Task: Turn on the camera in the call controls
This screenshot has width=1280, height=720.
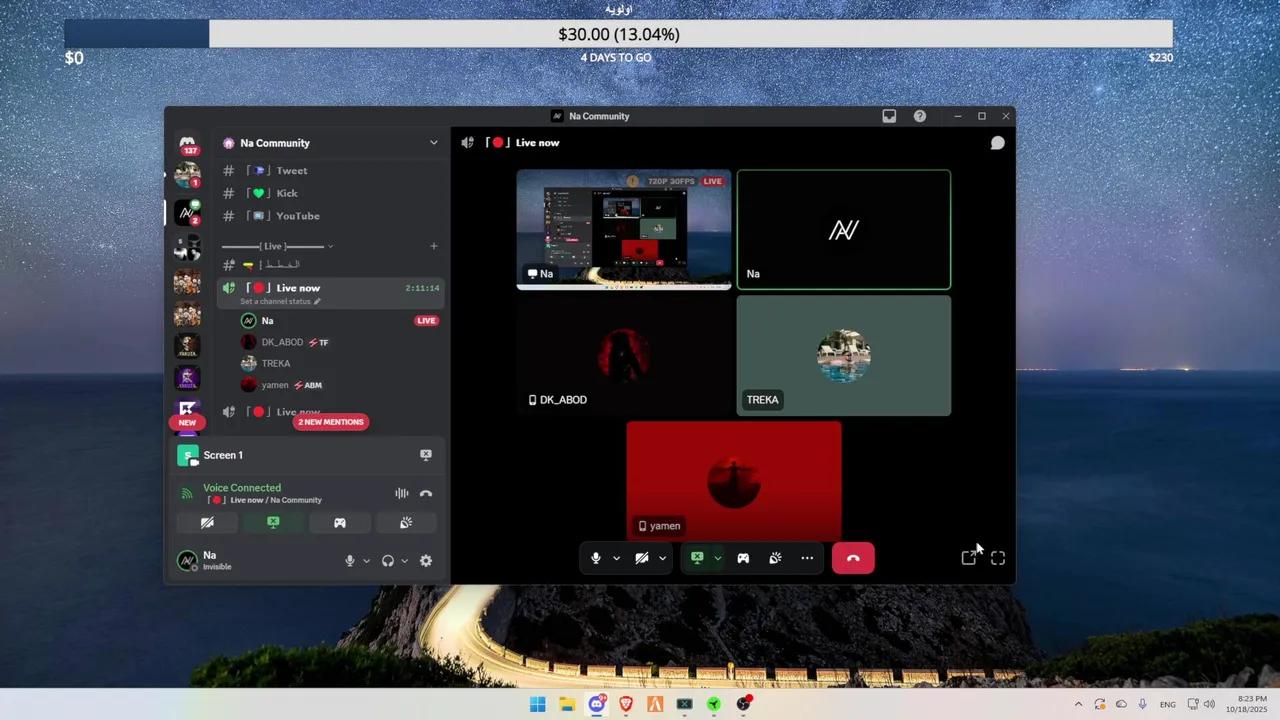Action: point(642,558)
